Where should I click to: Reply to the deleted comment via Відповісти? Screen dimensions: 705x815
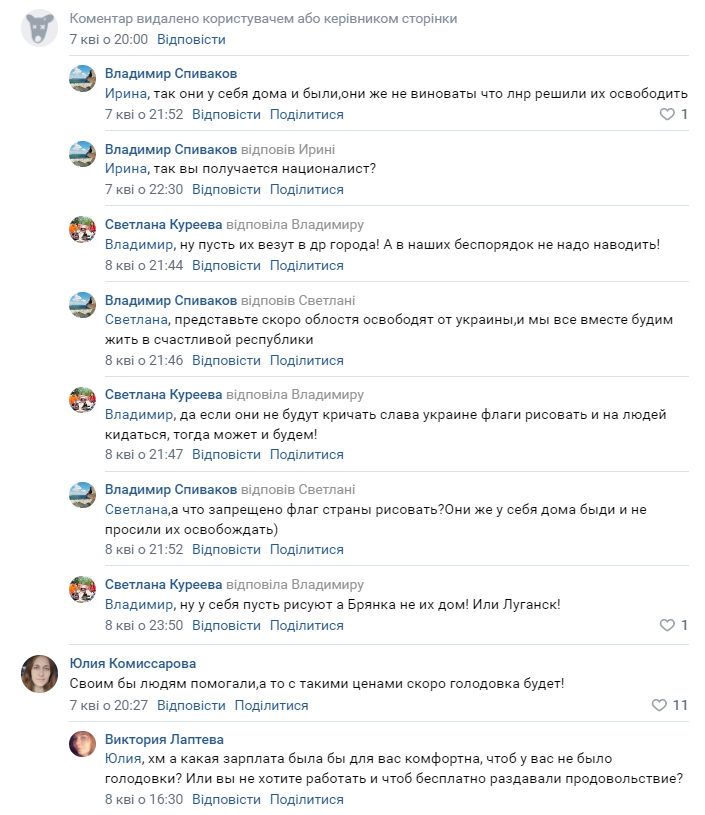191,40
